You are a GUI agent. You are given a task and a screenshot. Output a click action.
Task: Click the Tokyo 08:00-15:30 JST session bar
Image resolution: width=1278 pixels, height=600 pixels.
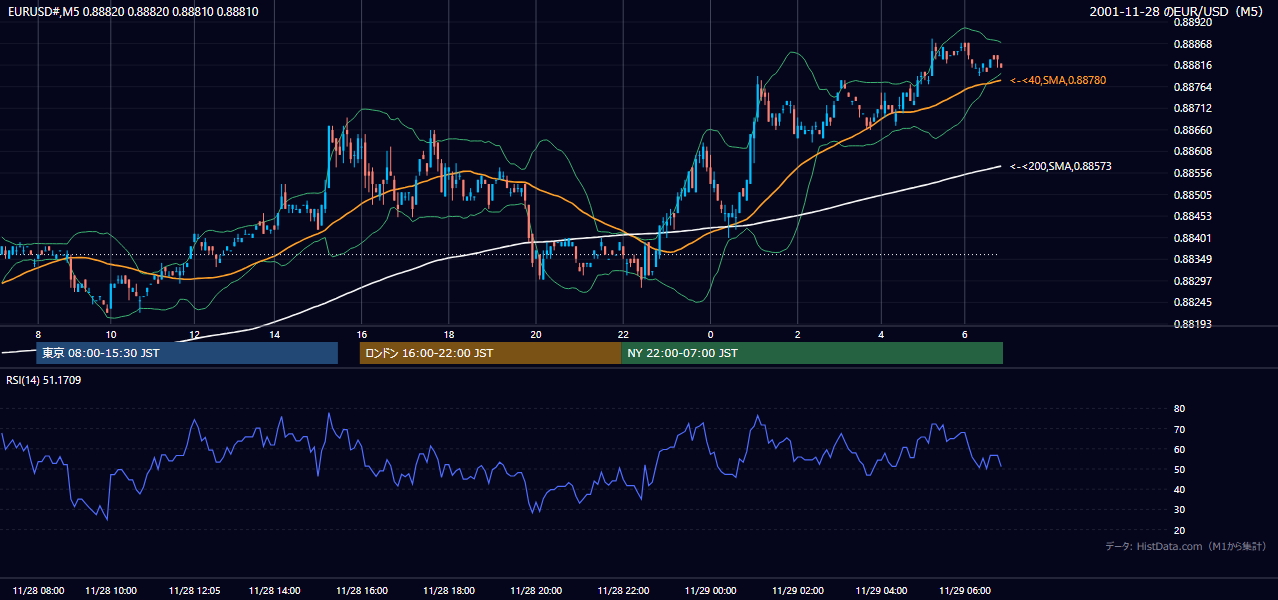point(187,353)
